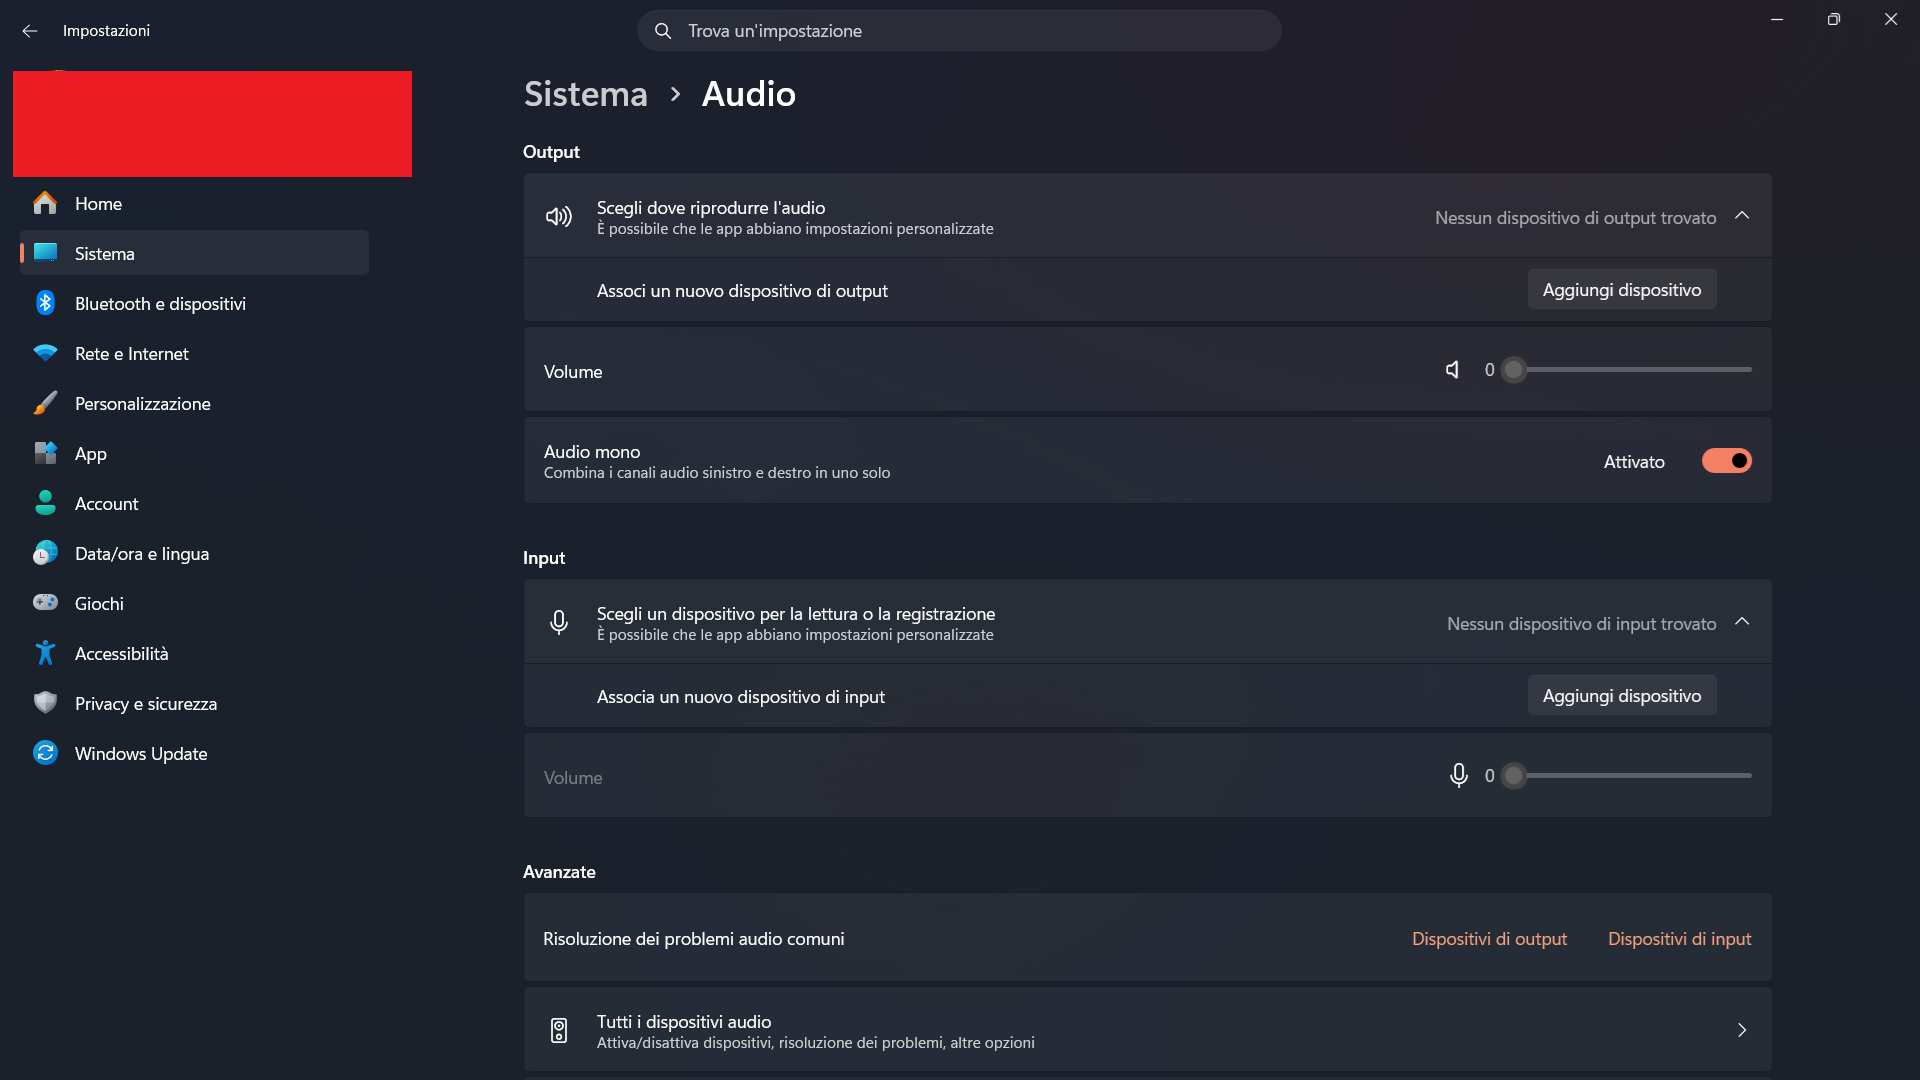Image resolution: width=1920 pixels, height=1080 pixels.
Task: Click the Rete e Internet wifi icon
Action: click(45, 353)
